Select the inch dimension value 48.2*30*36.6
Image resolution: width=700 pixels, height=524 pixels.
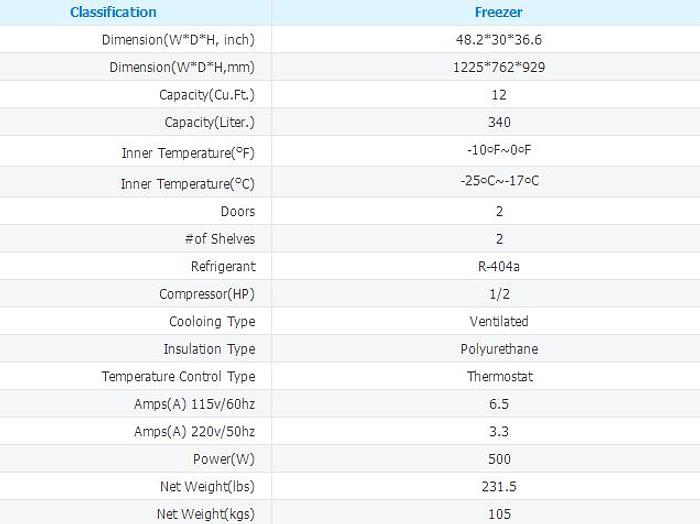tap(499, 40)
